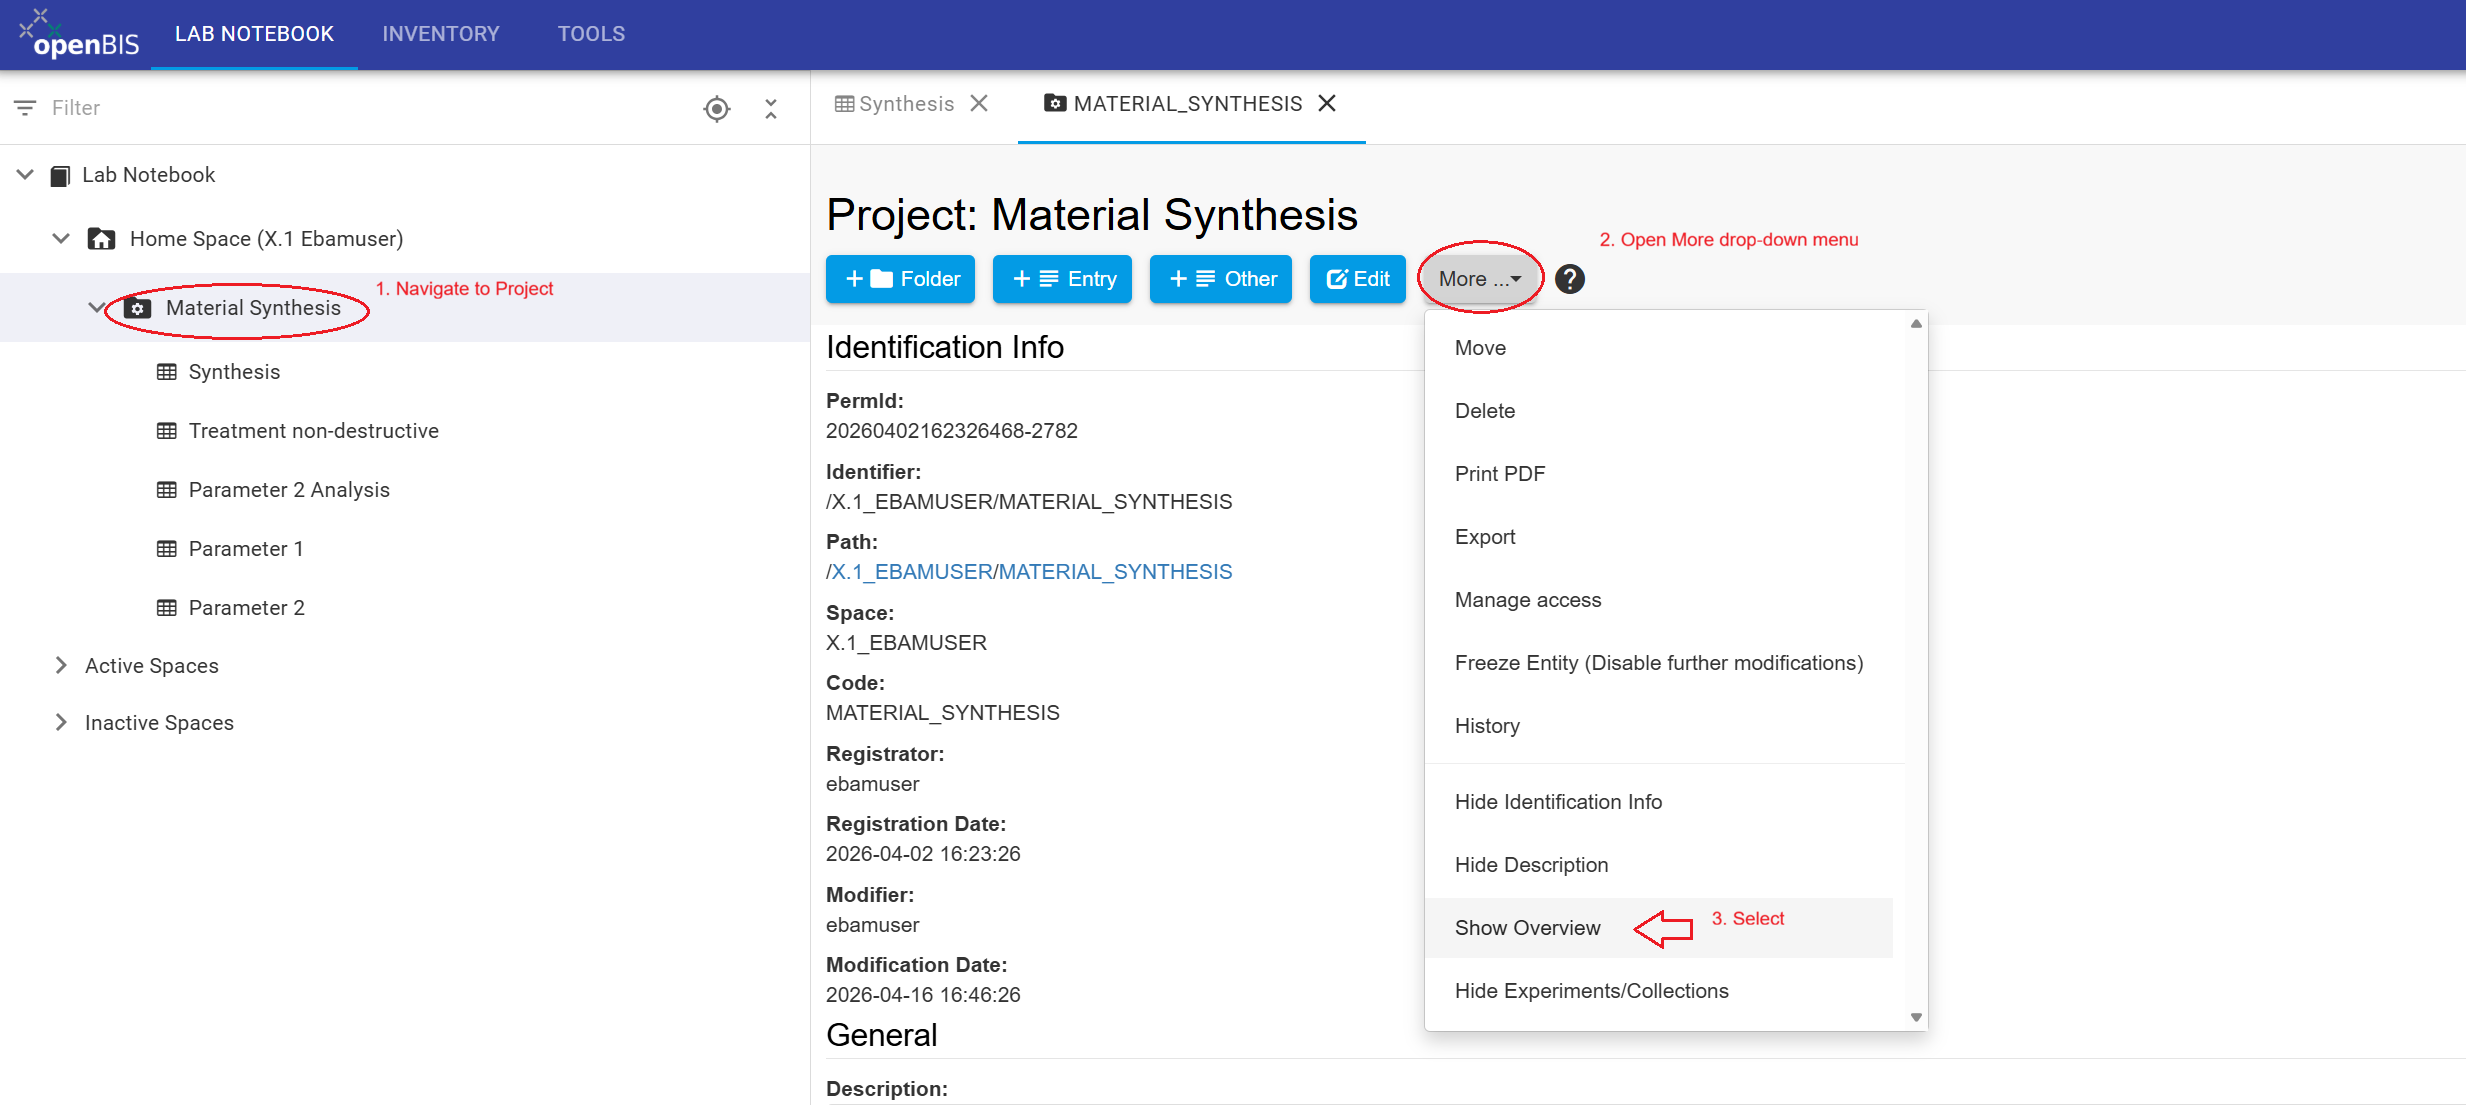Image resolution: width=2466 pixels, height=1105 pixels.
Task: Open the MATERIAL_SYNTHESIS path link
Action: pyautogui.click(x=1115, y=572)
